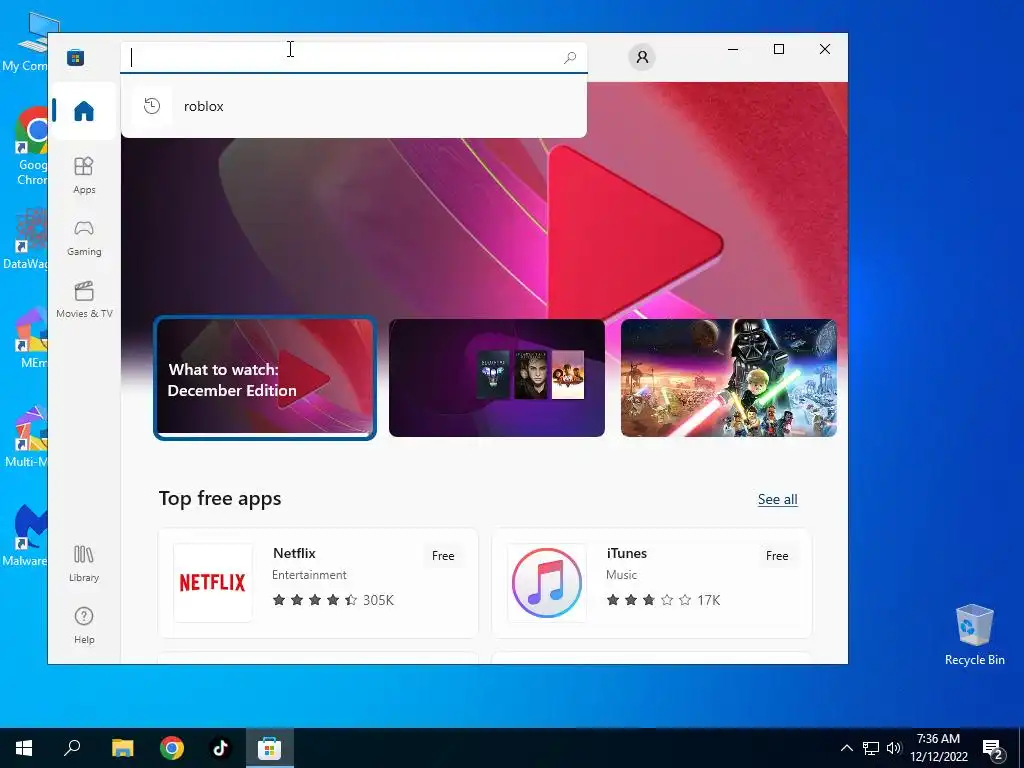
Task: Maximize the Microsoft Store window
Action: [778, 49]
